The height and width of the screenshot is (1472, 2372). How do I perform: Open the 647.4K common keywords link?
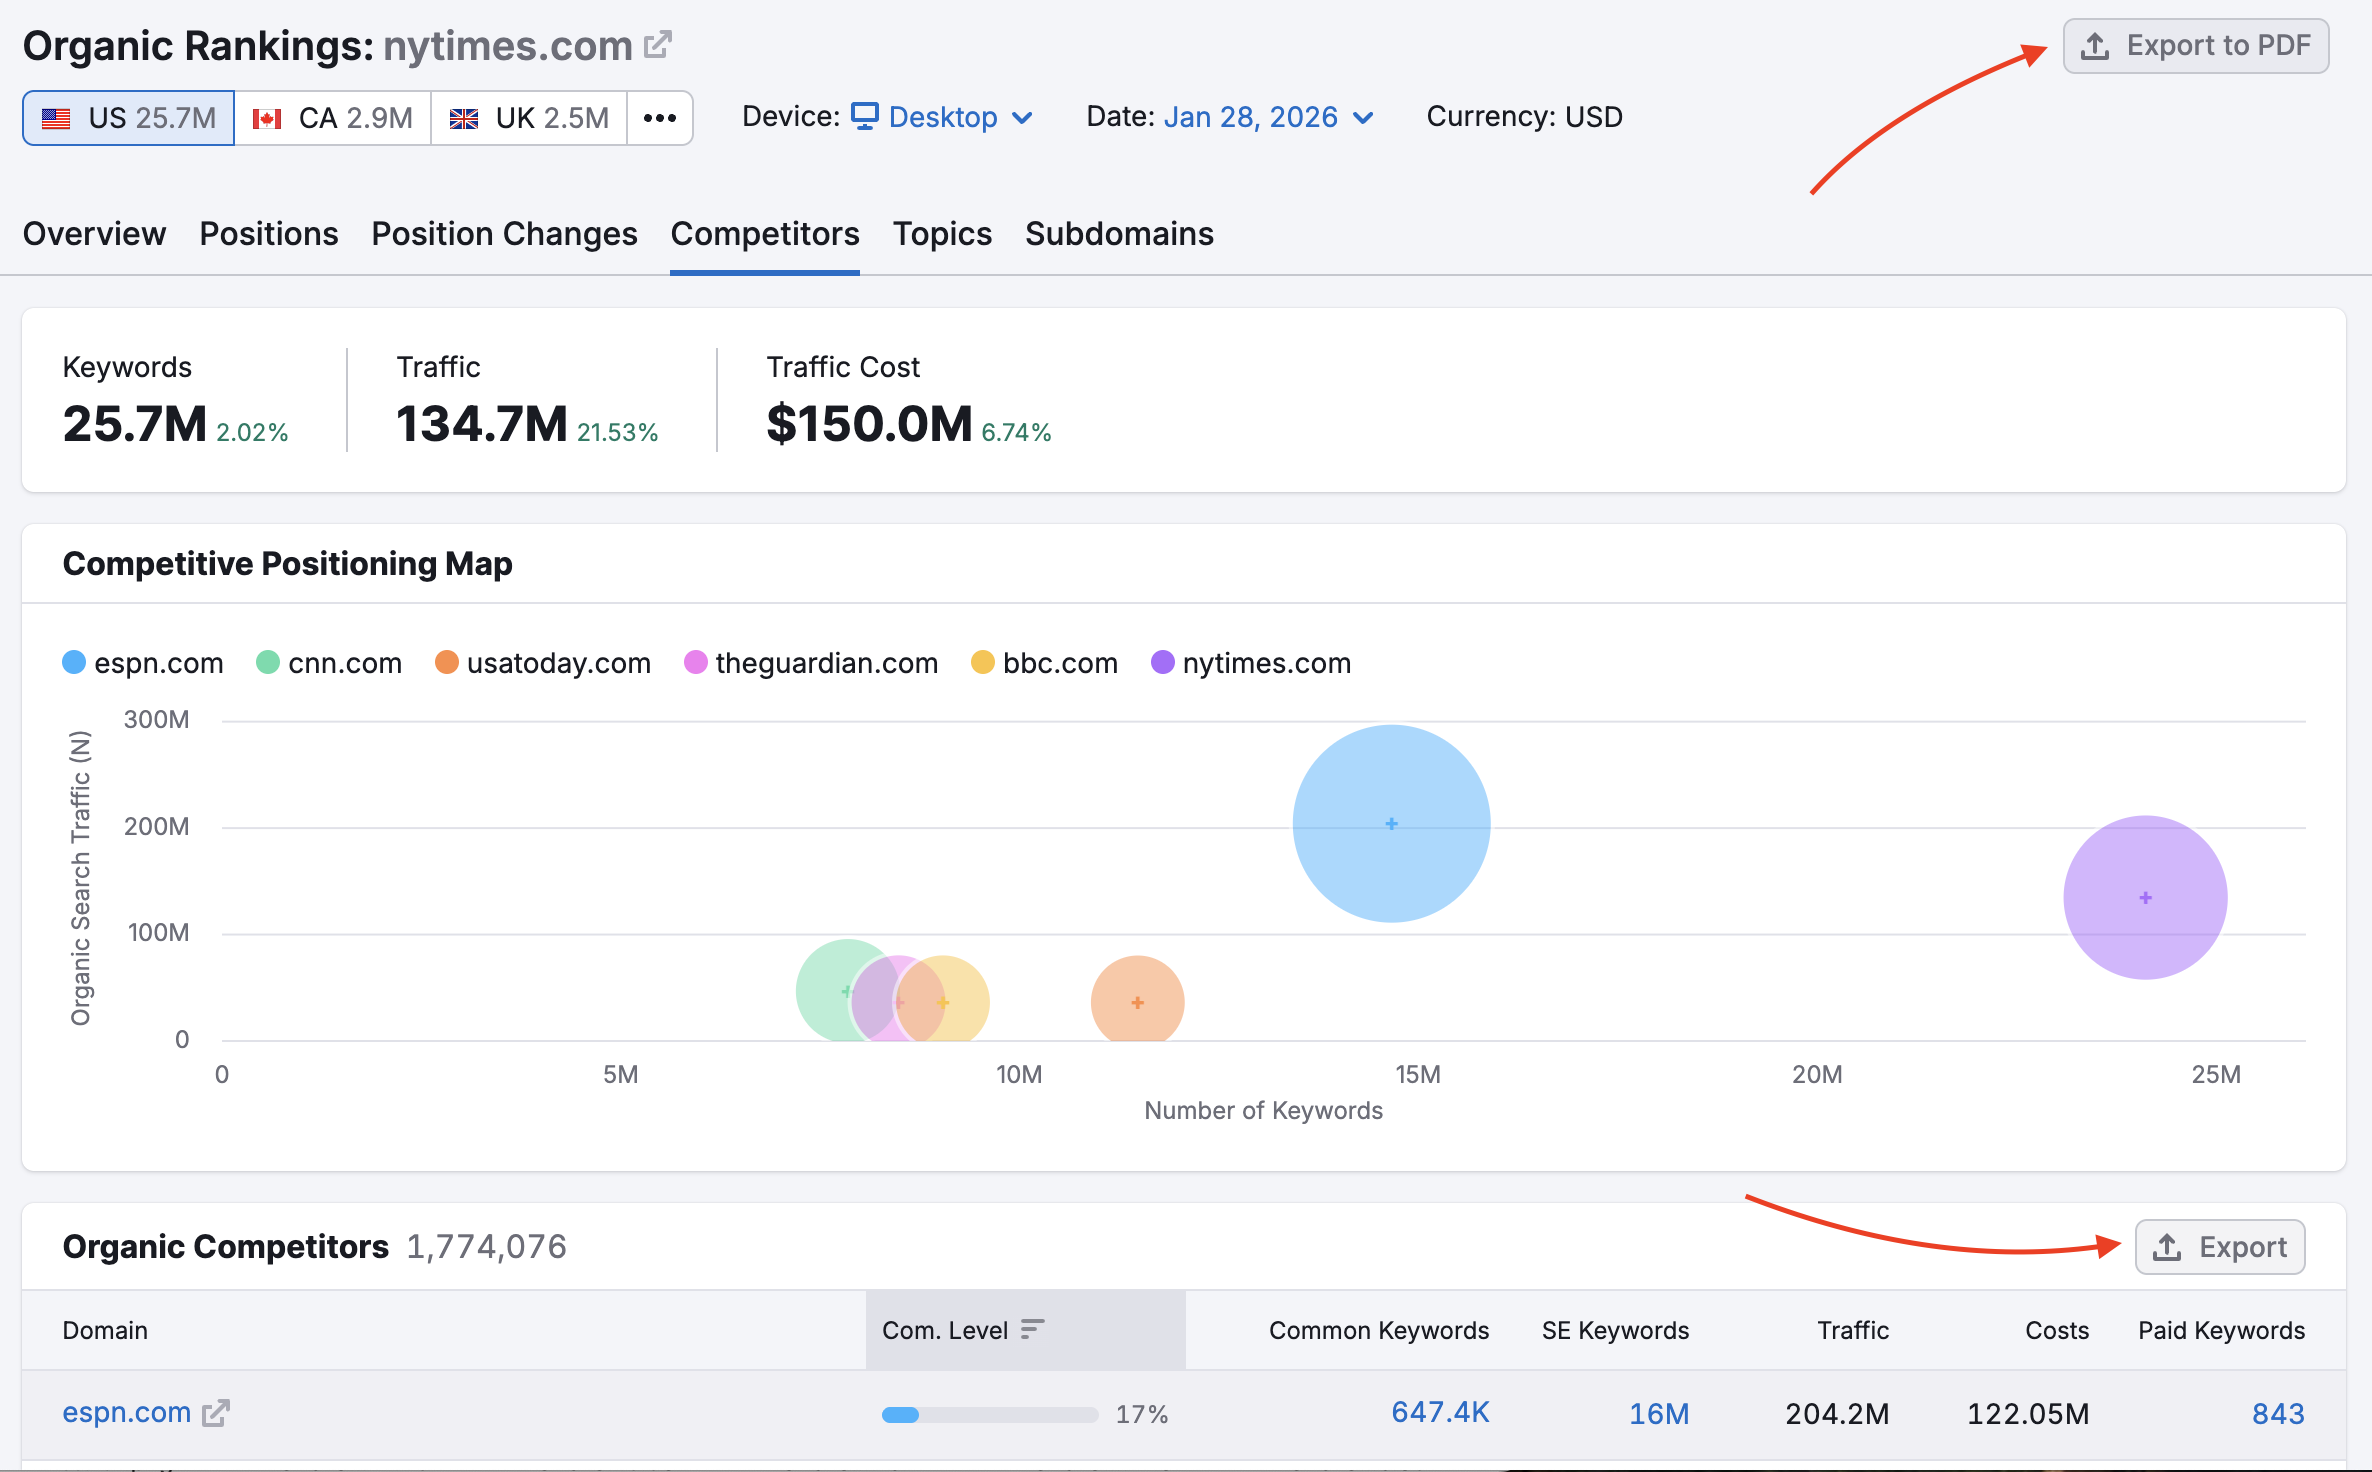click(1440, 1413)
